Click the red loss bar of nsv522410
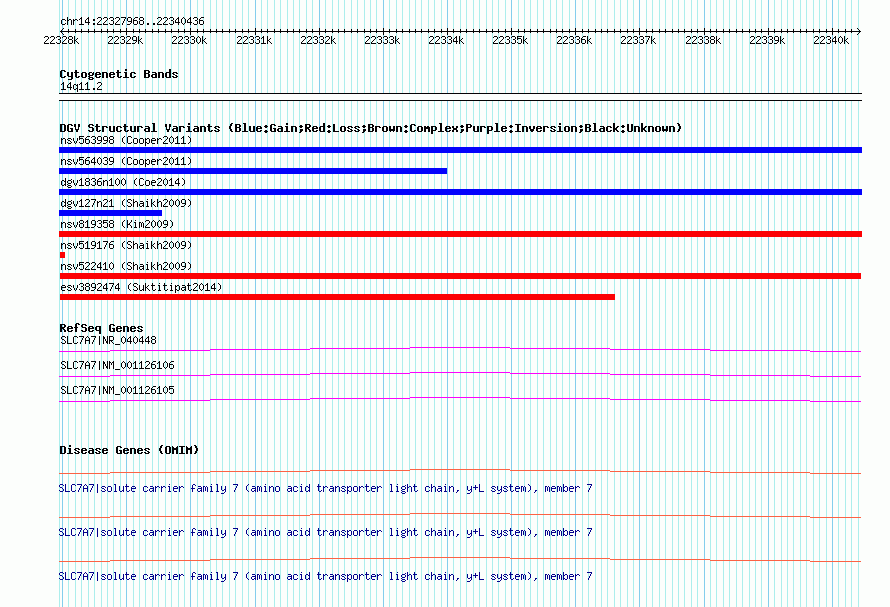Screen dimensions: 890x607 click(x=460, y=276)
